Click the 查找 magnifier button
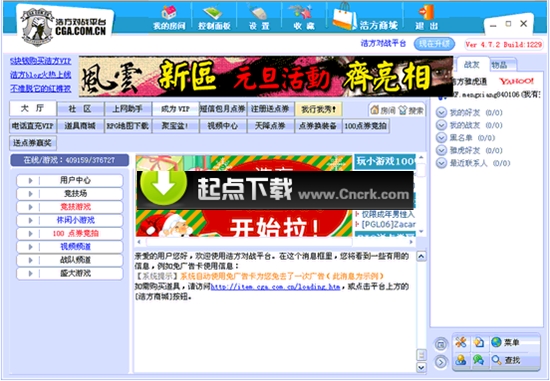 [506, 360]
